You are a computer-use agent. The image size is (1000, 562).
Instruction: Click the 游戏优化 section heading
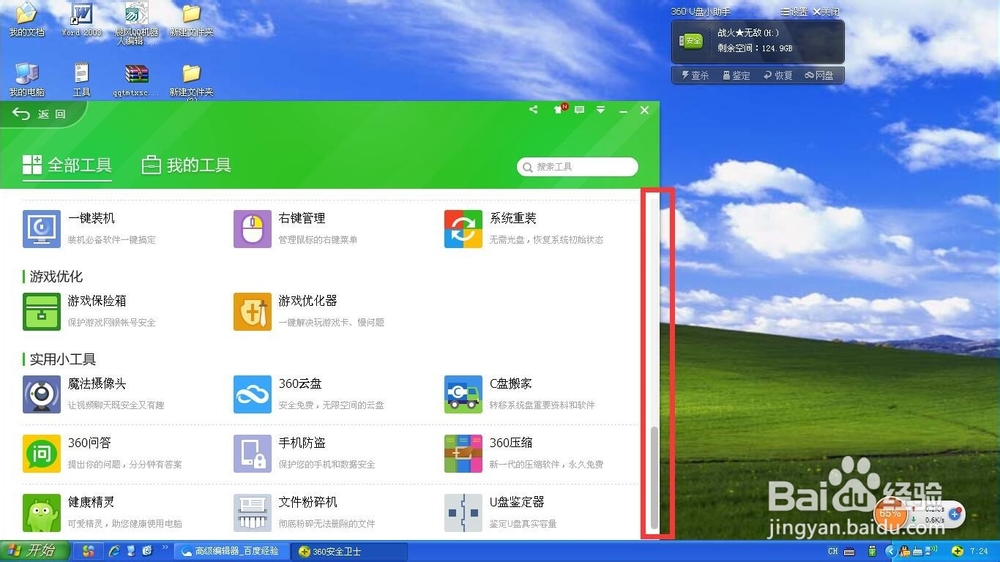(55, 276)
